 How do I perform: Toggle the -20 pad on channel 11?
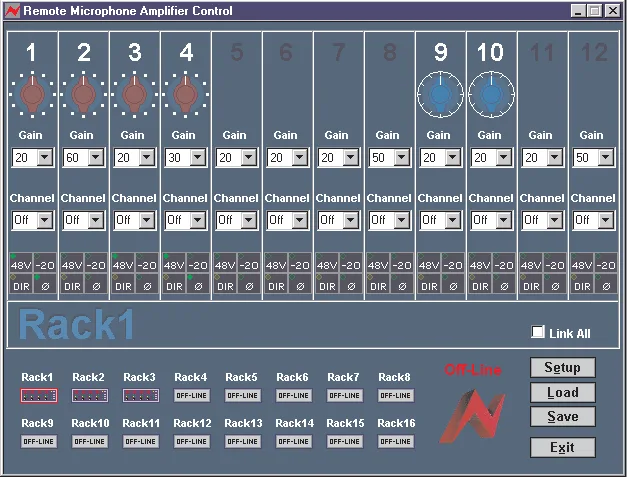(555, 262)
